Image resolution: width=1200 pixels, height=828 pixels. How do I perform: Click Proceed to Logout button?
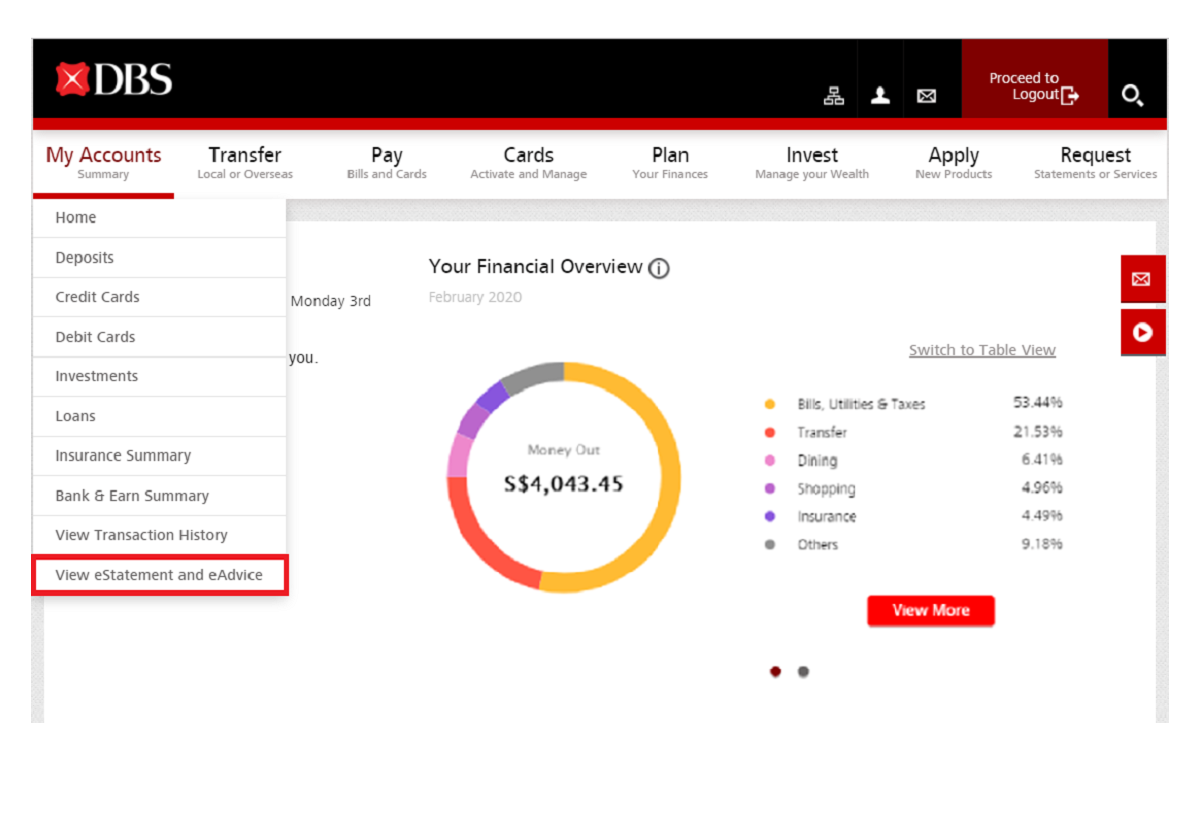1034,86
